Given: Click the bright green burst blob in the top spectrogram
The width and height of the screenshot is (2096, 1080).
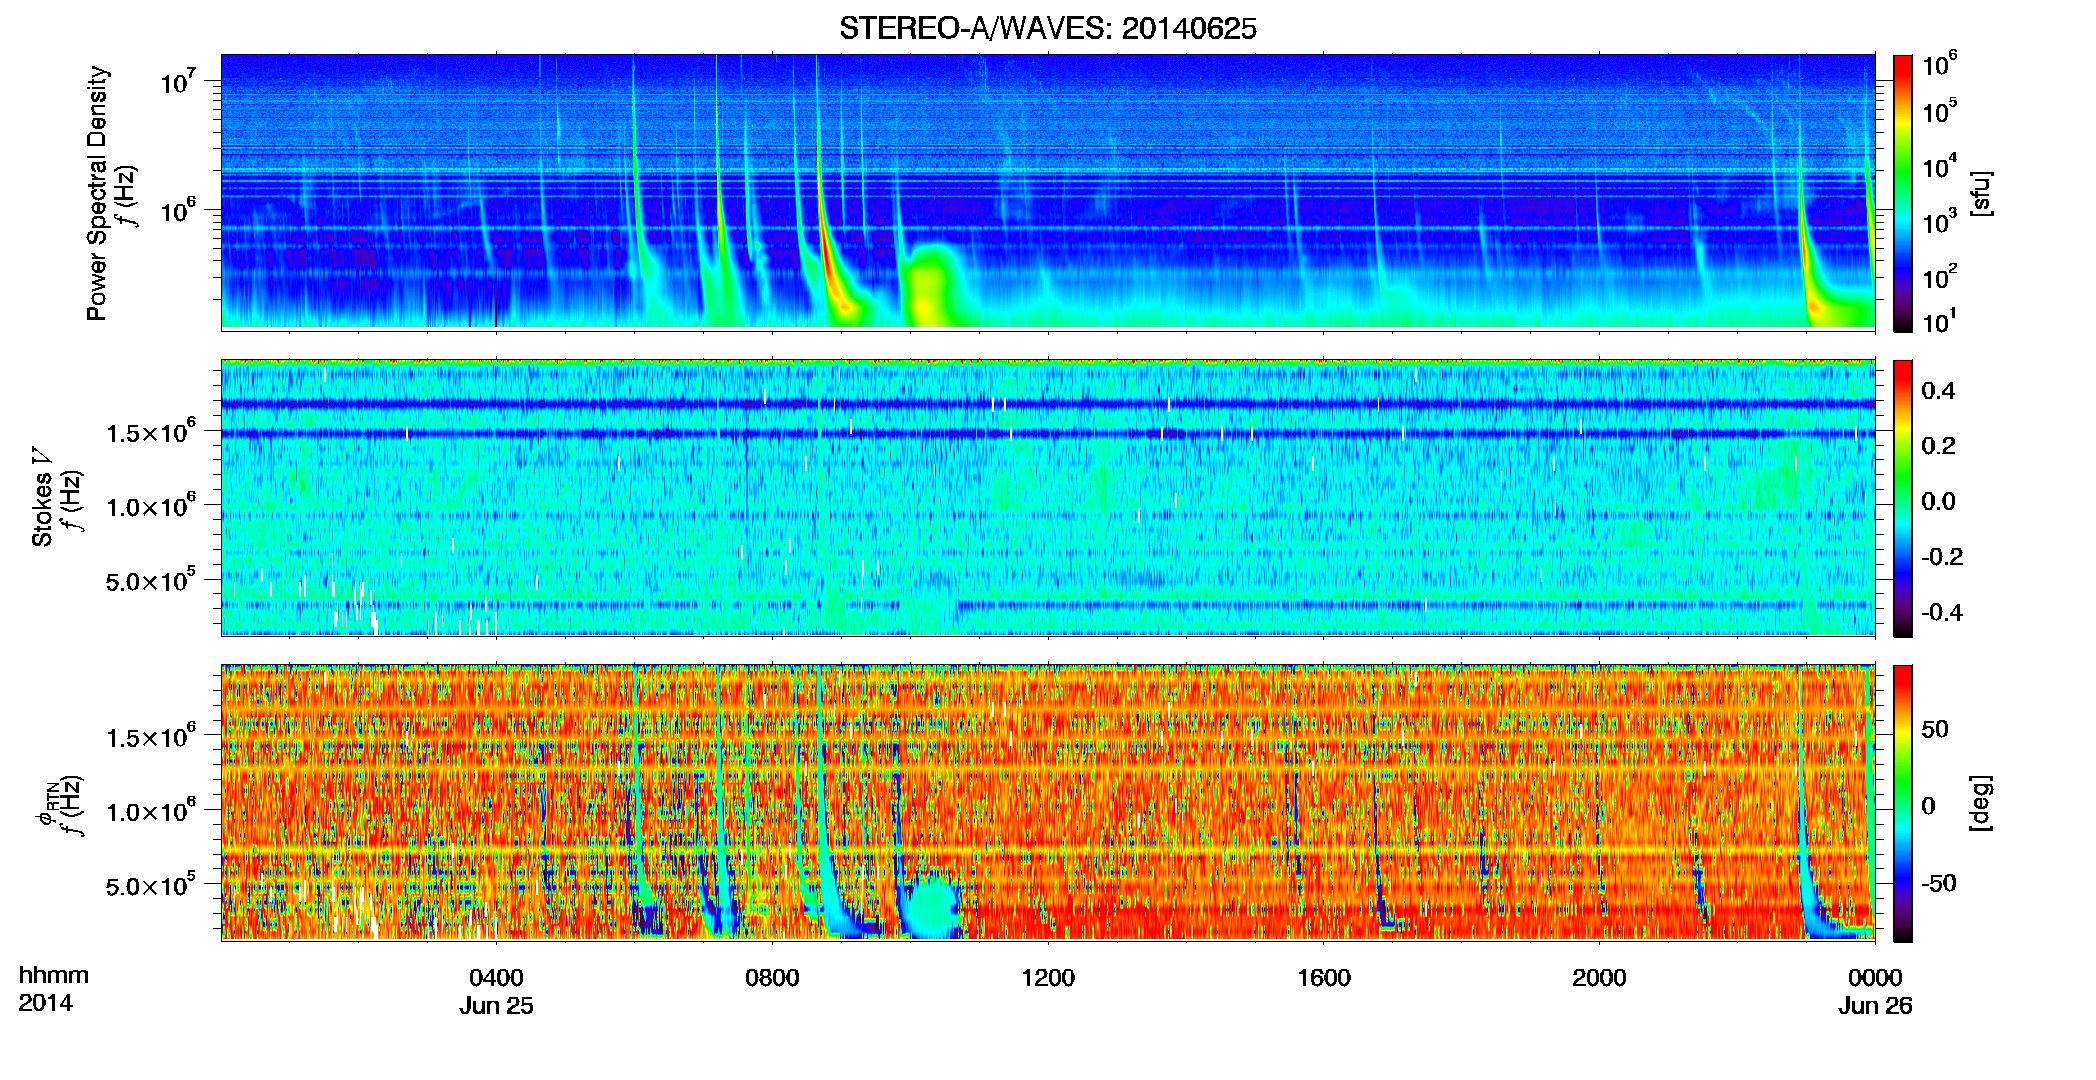Looking at the screenshot, I should [932, 285].
